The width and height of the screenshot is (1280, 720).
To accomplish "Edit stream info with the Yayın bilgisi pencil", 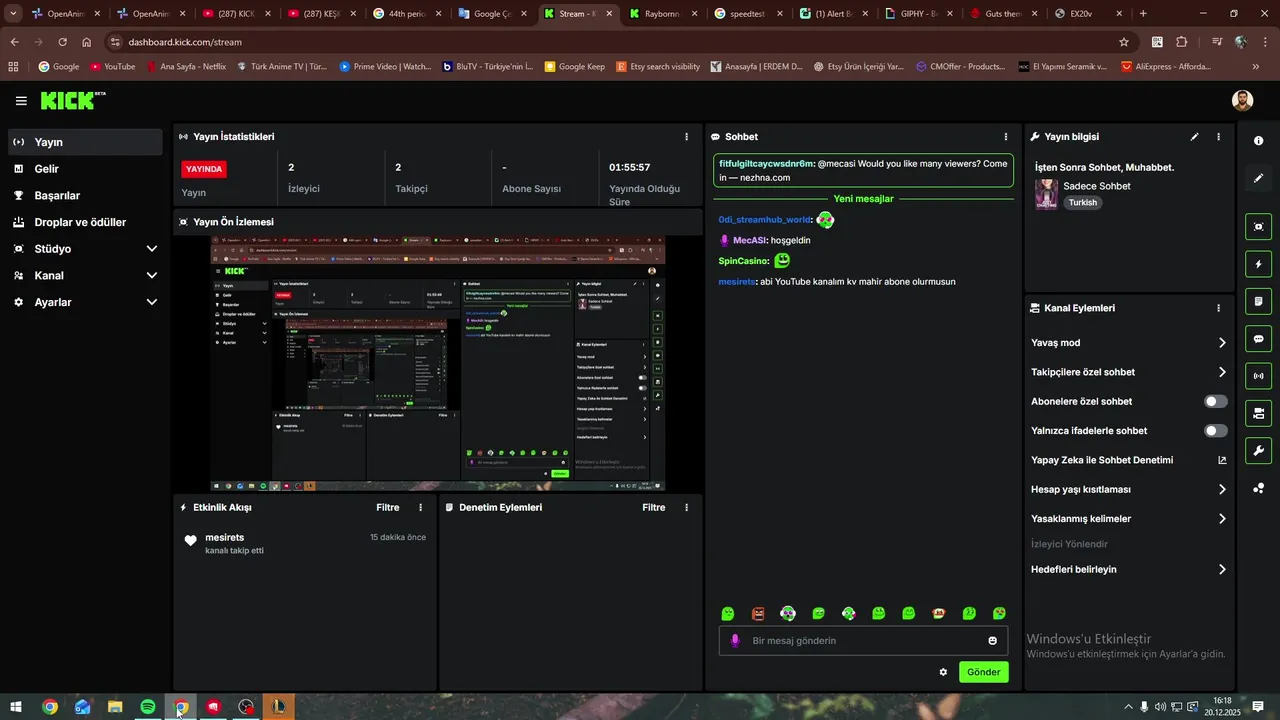I will coord(1194,137).
